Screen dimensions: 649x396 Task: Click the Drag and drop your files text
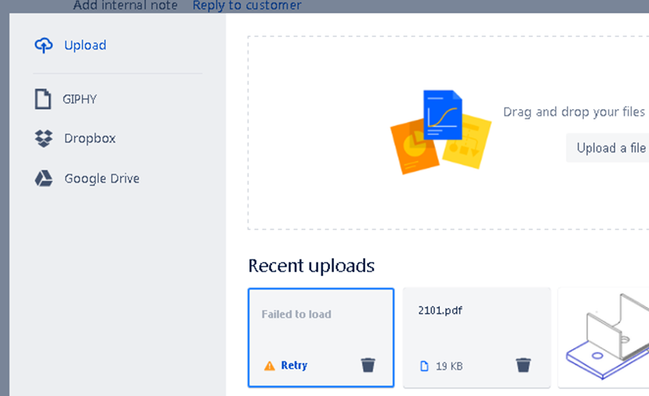click(574, 112)
